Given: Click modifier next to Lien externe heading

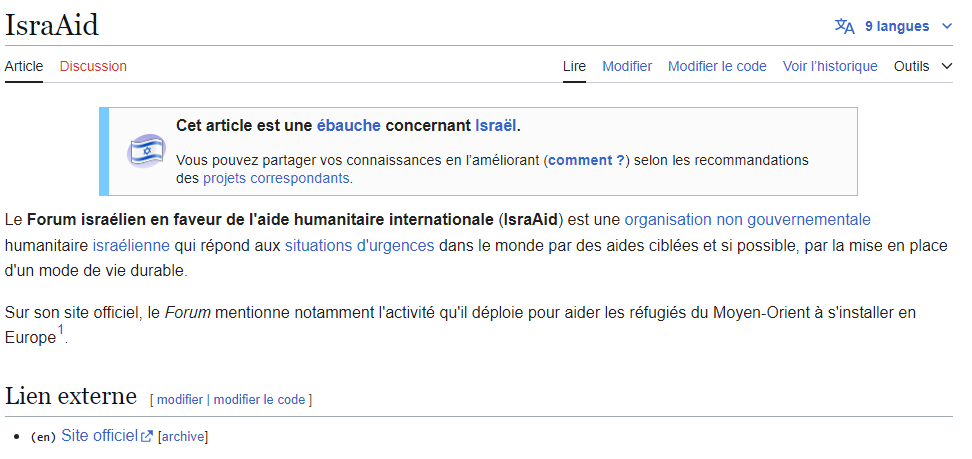Looking at the screenshot, I should [x=180, y=399].
